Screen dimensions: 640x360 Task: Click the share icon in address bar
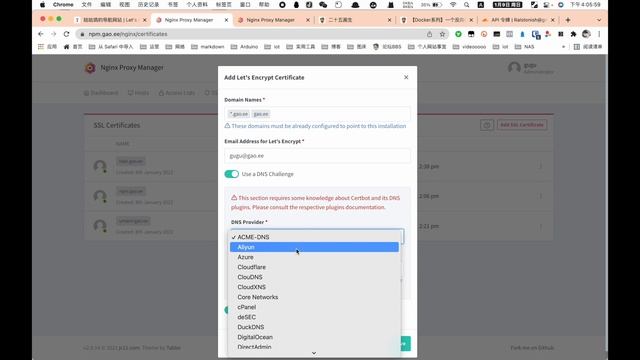click(429, 34)
